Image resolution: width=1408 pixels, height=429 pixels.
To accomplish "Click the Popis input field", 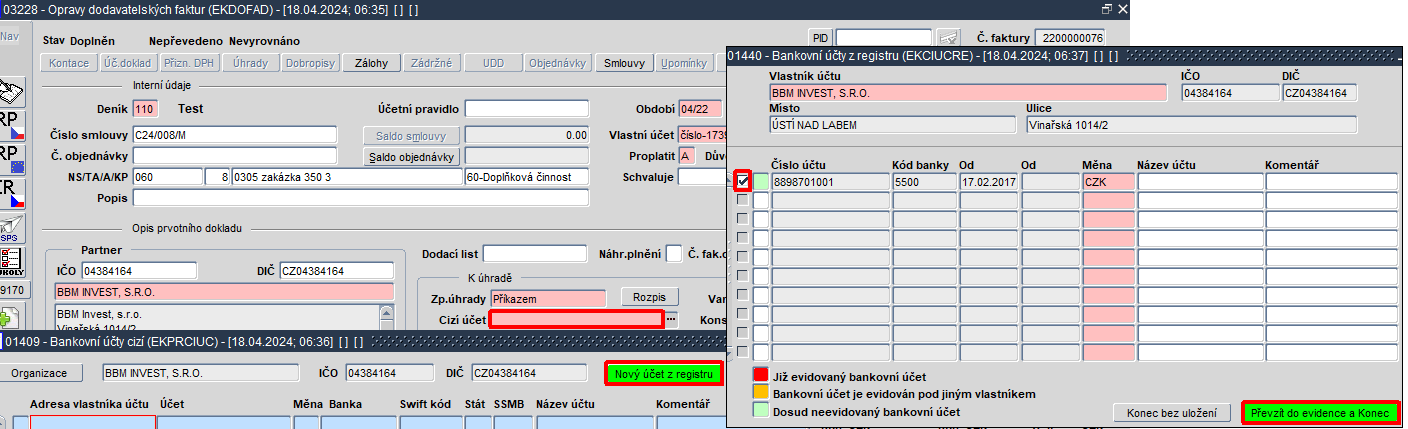I will coord(360,198).
